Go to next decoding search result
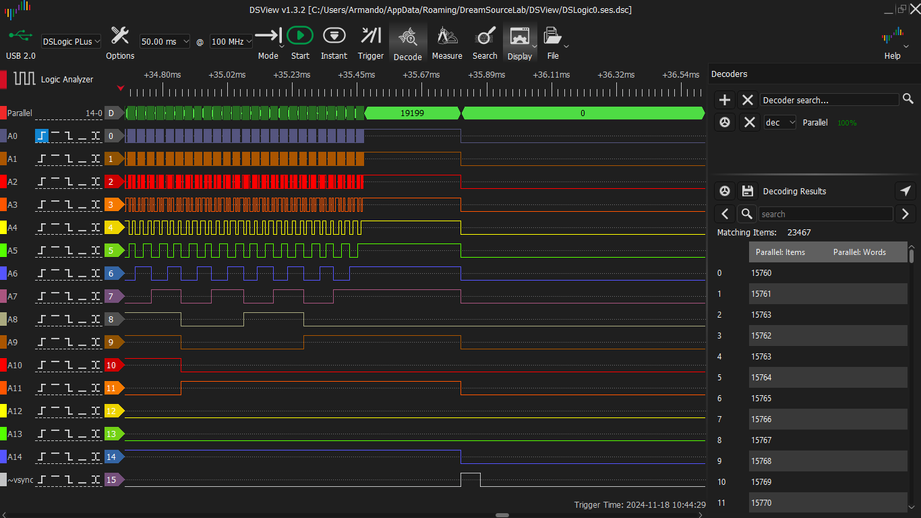The height and width of the screenshot is (518, 921). pyautogui.click(x=905, y=214)
